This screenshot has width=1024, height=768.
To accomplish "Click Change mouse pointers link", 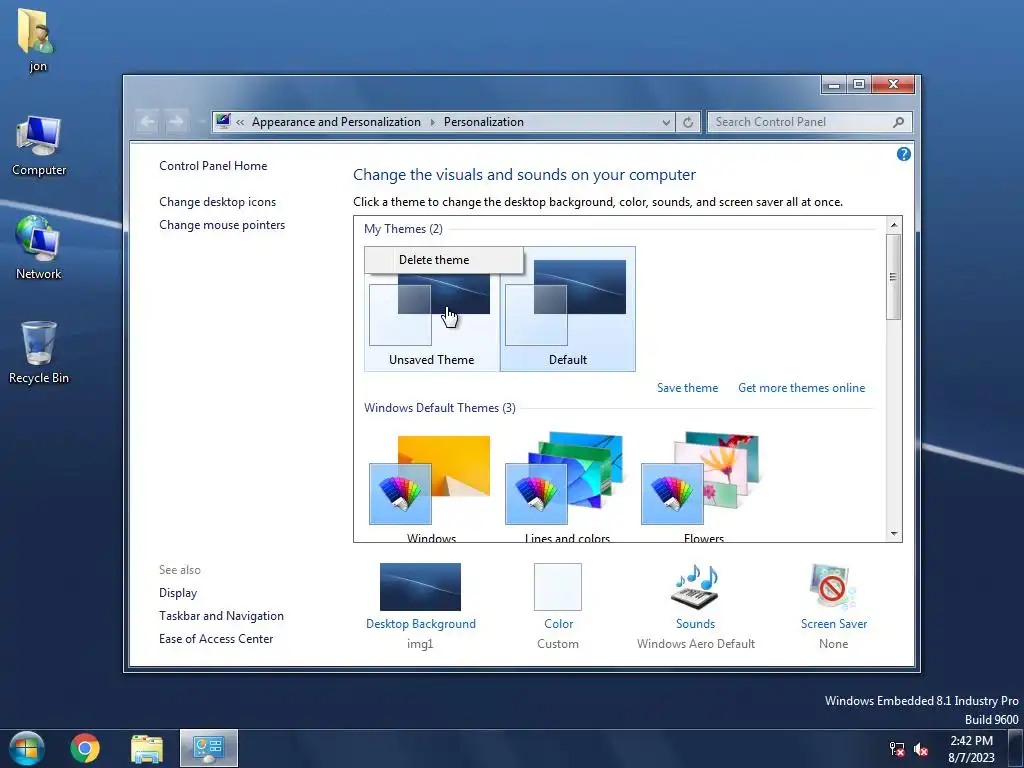I will point(222,225).
